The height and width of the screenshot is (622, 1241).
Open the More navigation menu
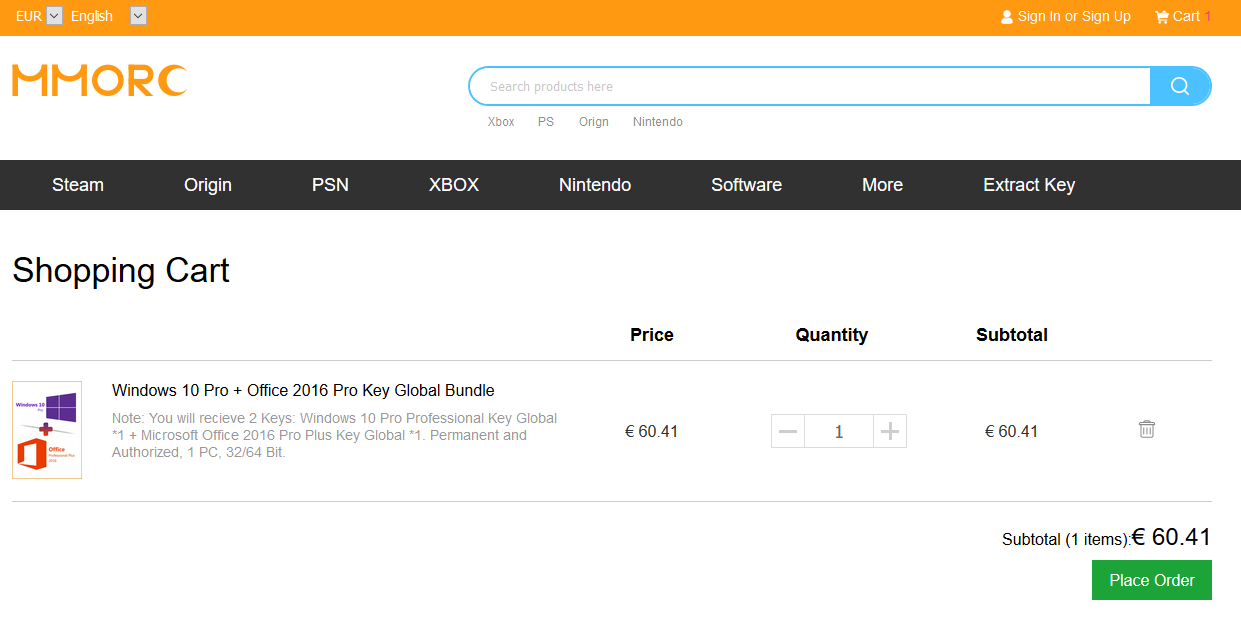[882, 185]
